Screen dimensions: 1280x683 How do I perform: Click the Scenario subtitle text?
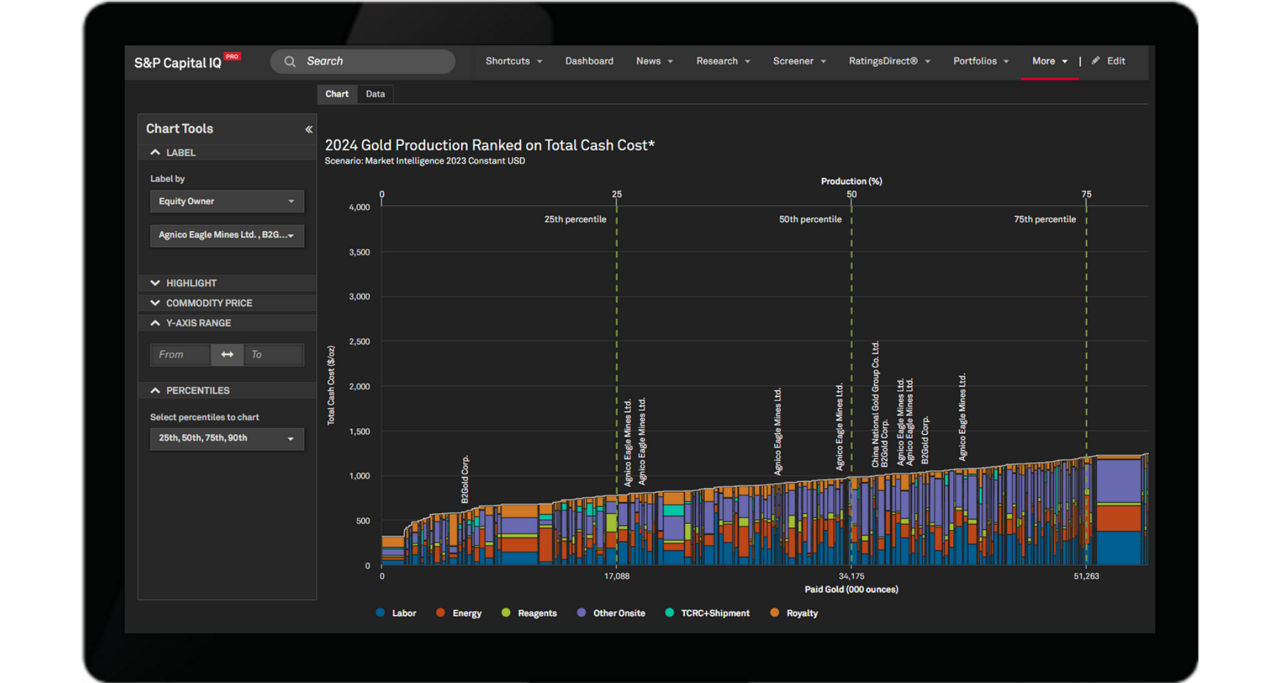pyautogui.click(x=425, y=161)
